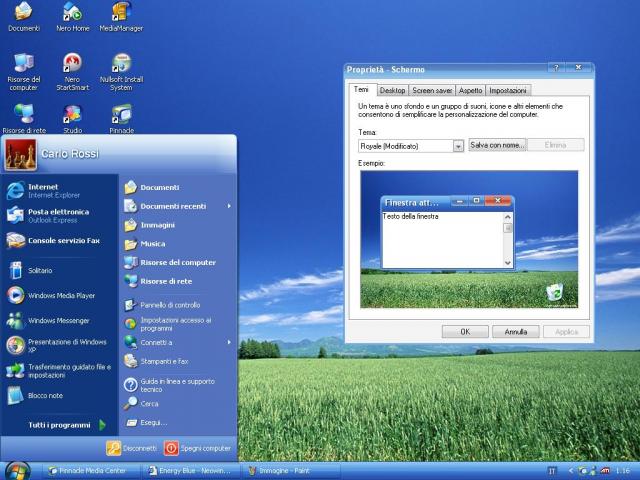
Task: Open Nero StartSmart desktop shortcut
Action: click(73, 72)
